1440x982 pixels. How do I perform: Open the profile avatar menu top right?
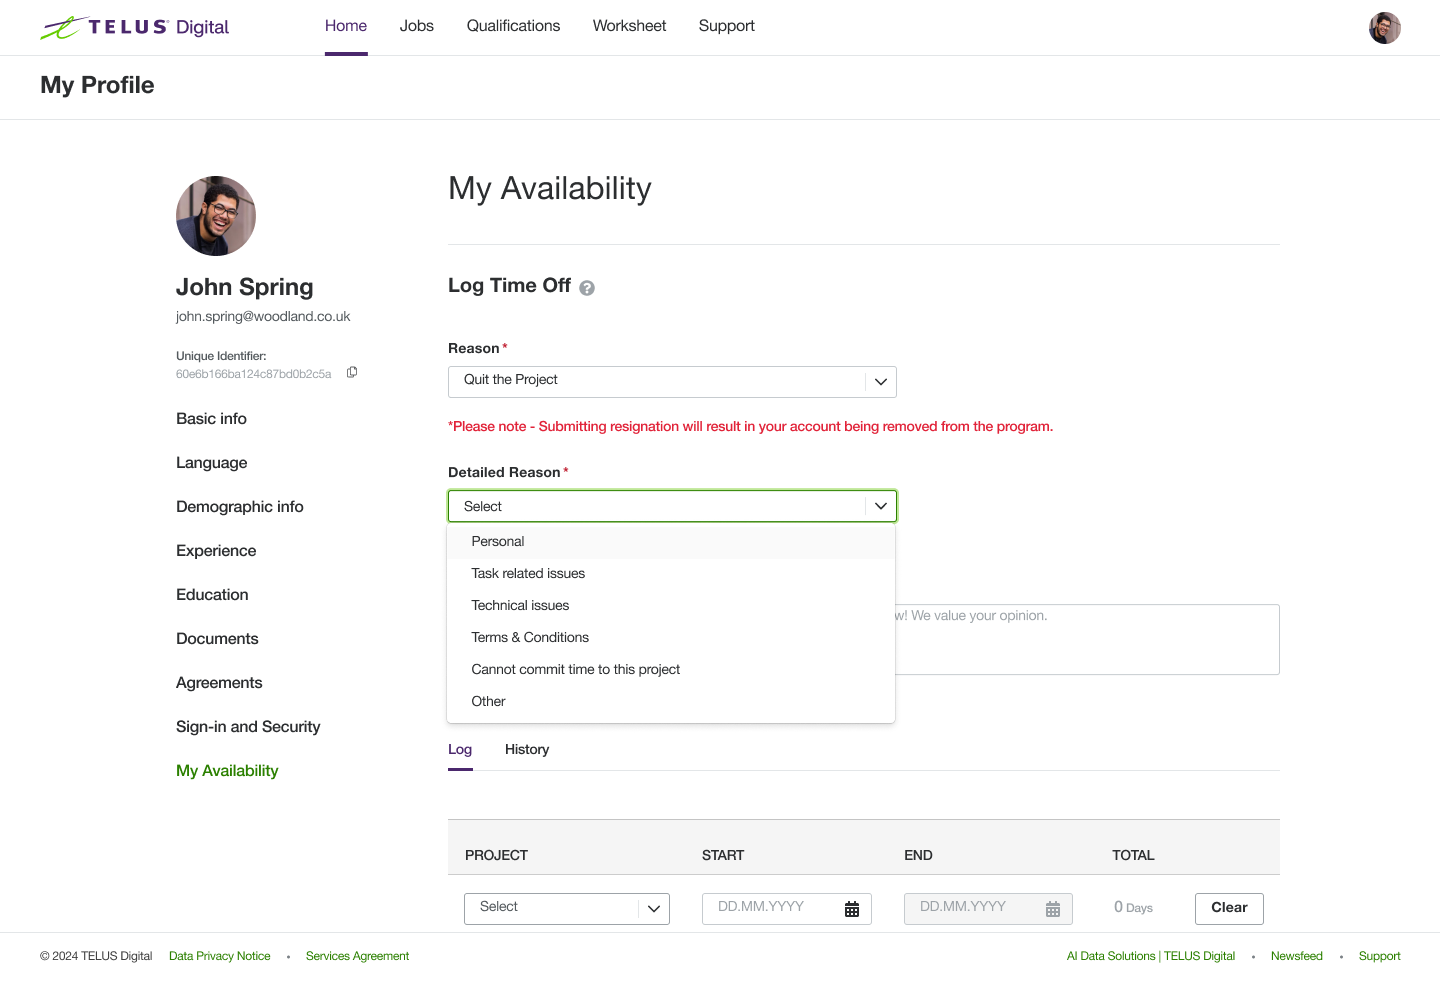tap(1385, 27)
